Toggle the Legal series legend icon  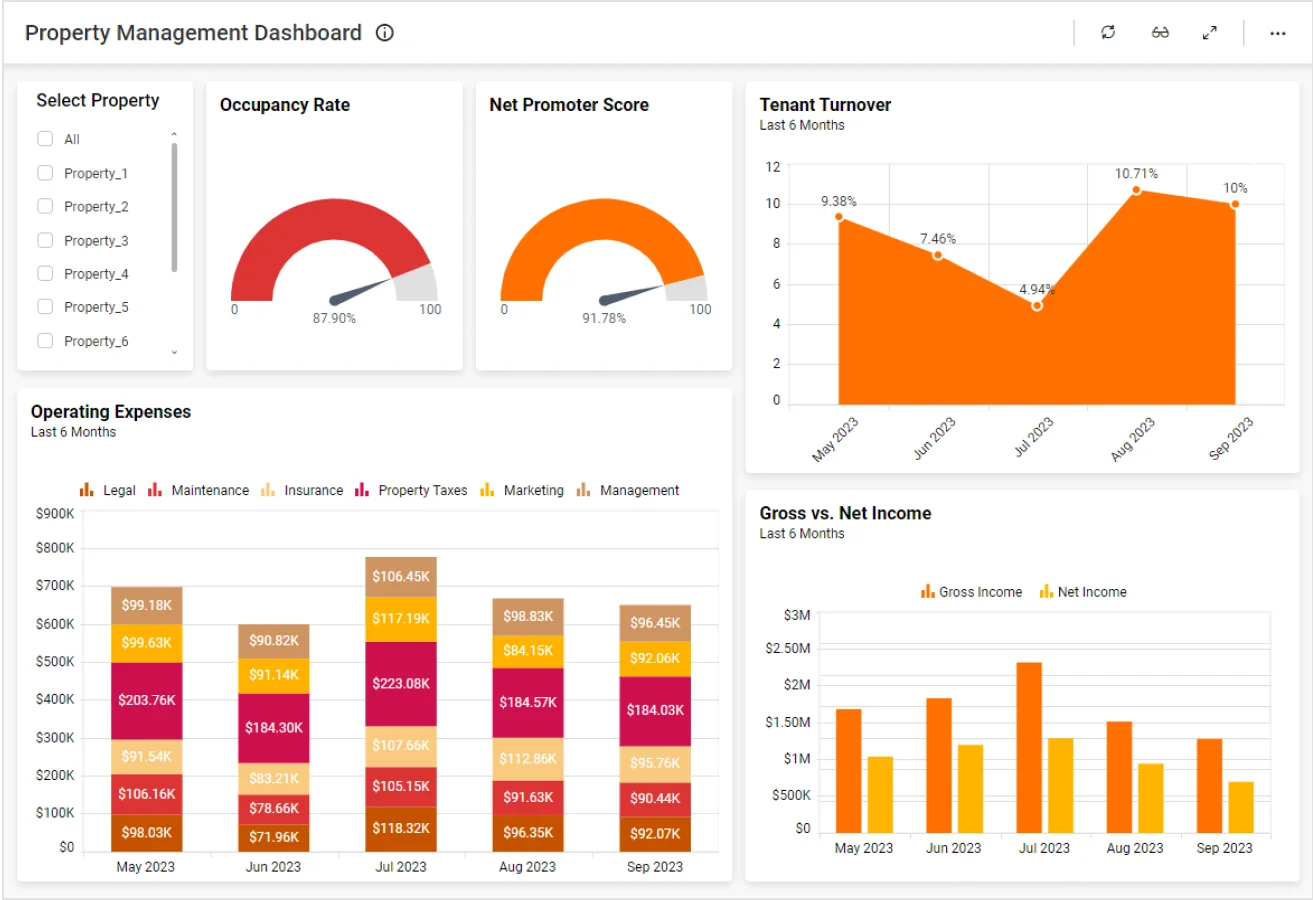87,490
